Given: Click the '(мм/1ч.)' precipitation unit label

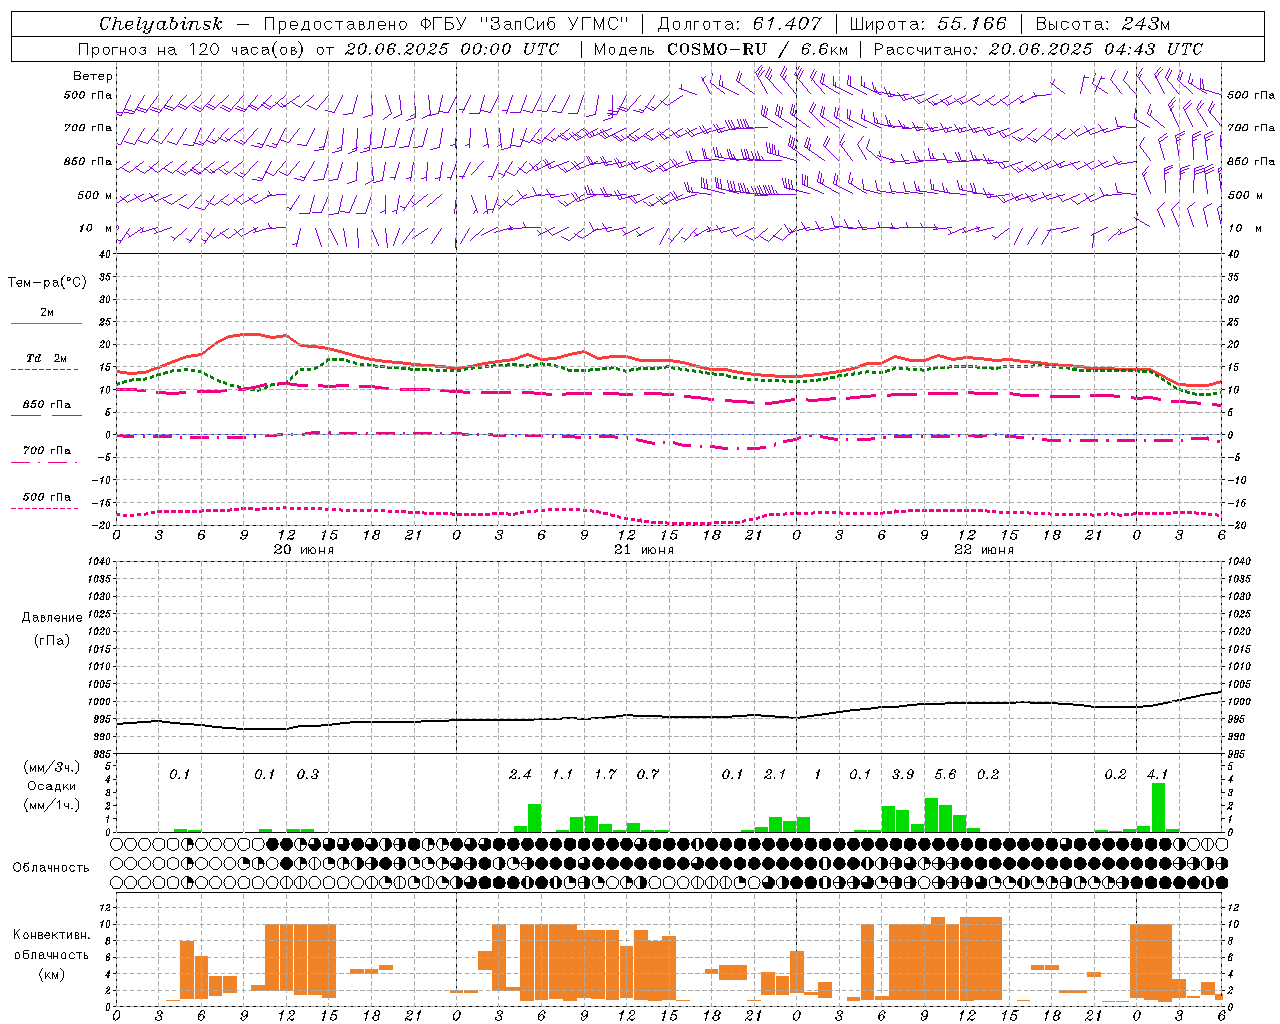Looking at the screenshot, I should pos(51,805).
